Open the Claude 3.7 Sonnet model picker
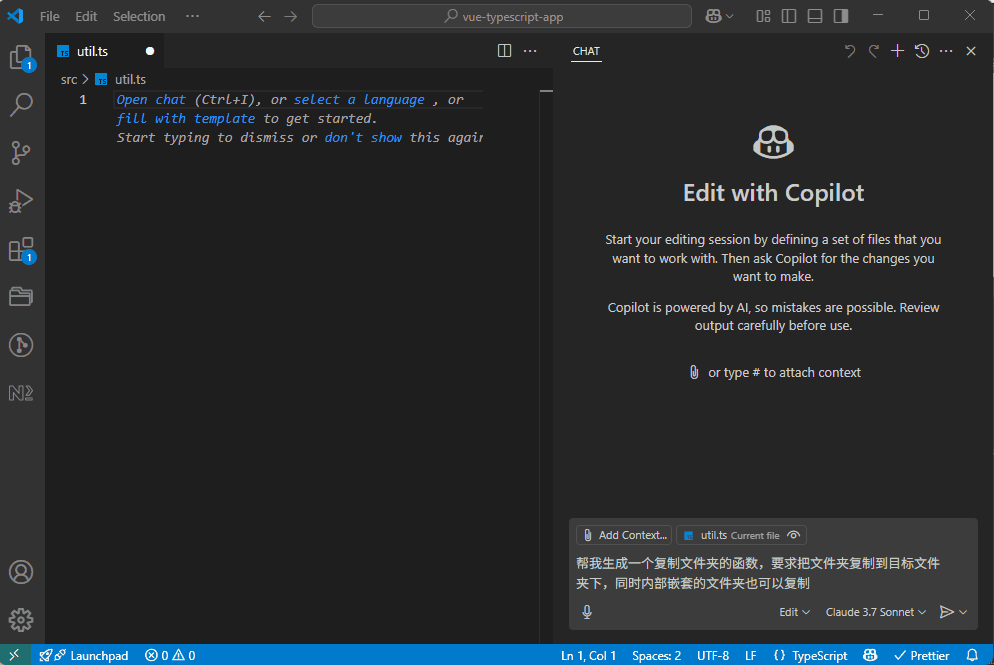This screenshot has height=665, width=994. tap(875, 612)
